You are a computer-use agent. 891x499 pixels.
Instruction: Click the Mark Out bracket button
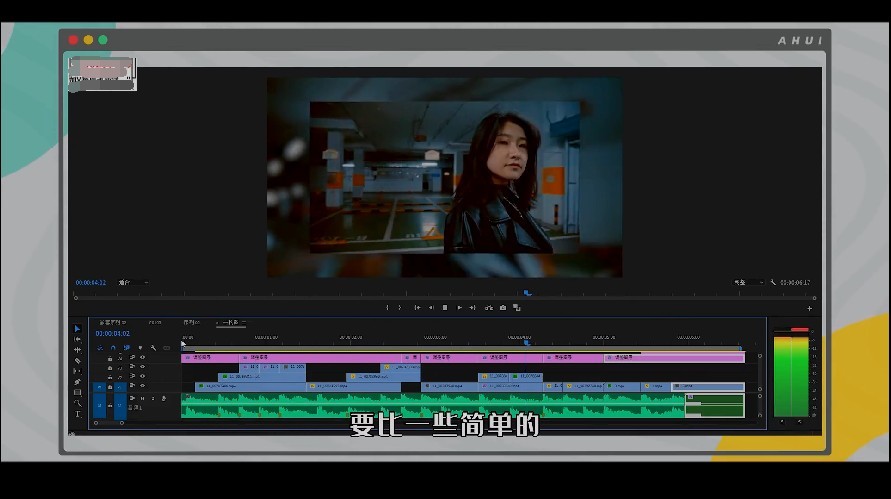tap(400, 307)
